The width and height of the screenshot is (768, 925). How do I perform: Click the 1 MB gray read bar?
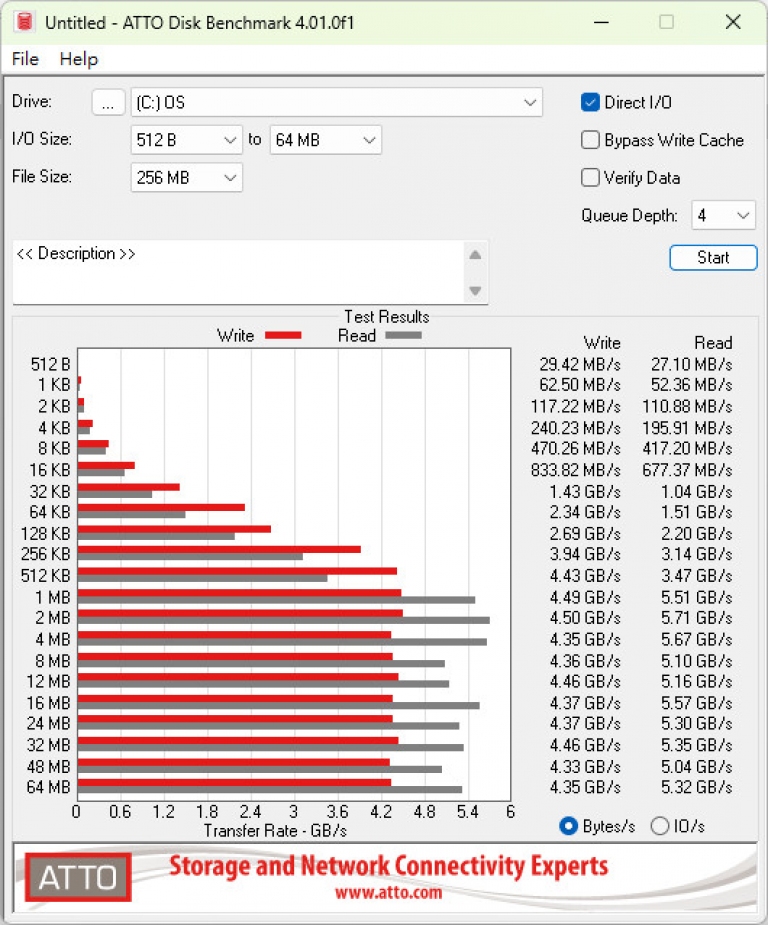(276, 600)
